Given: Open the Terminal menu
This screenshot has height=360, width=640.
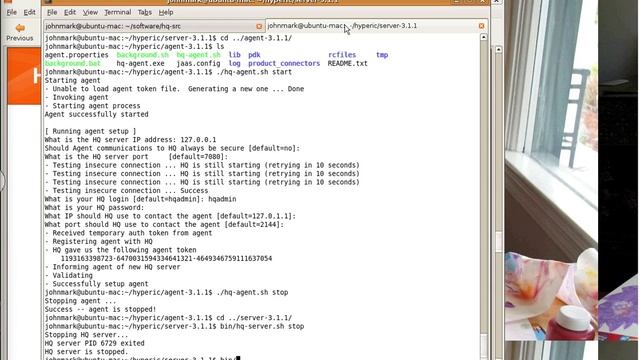Looking at the screenshot, I should tap(118, 12).
